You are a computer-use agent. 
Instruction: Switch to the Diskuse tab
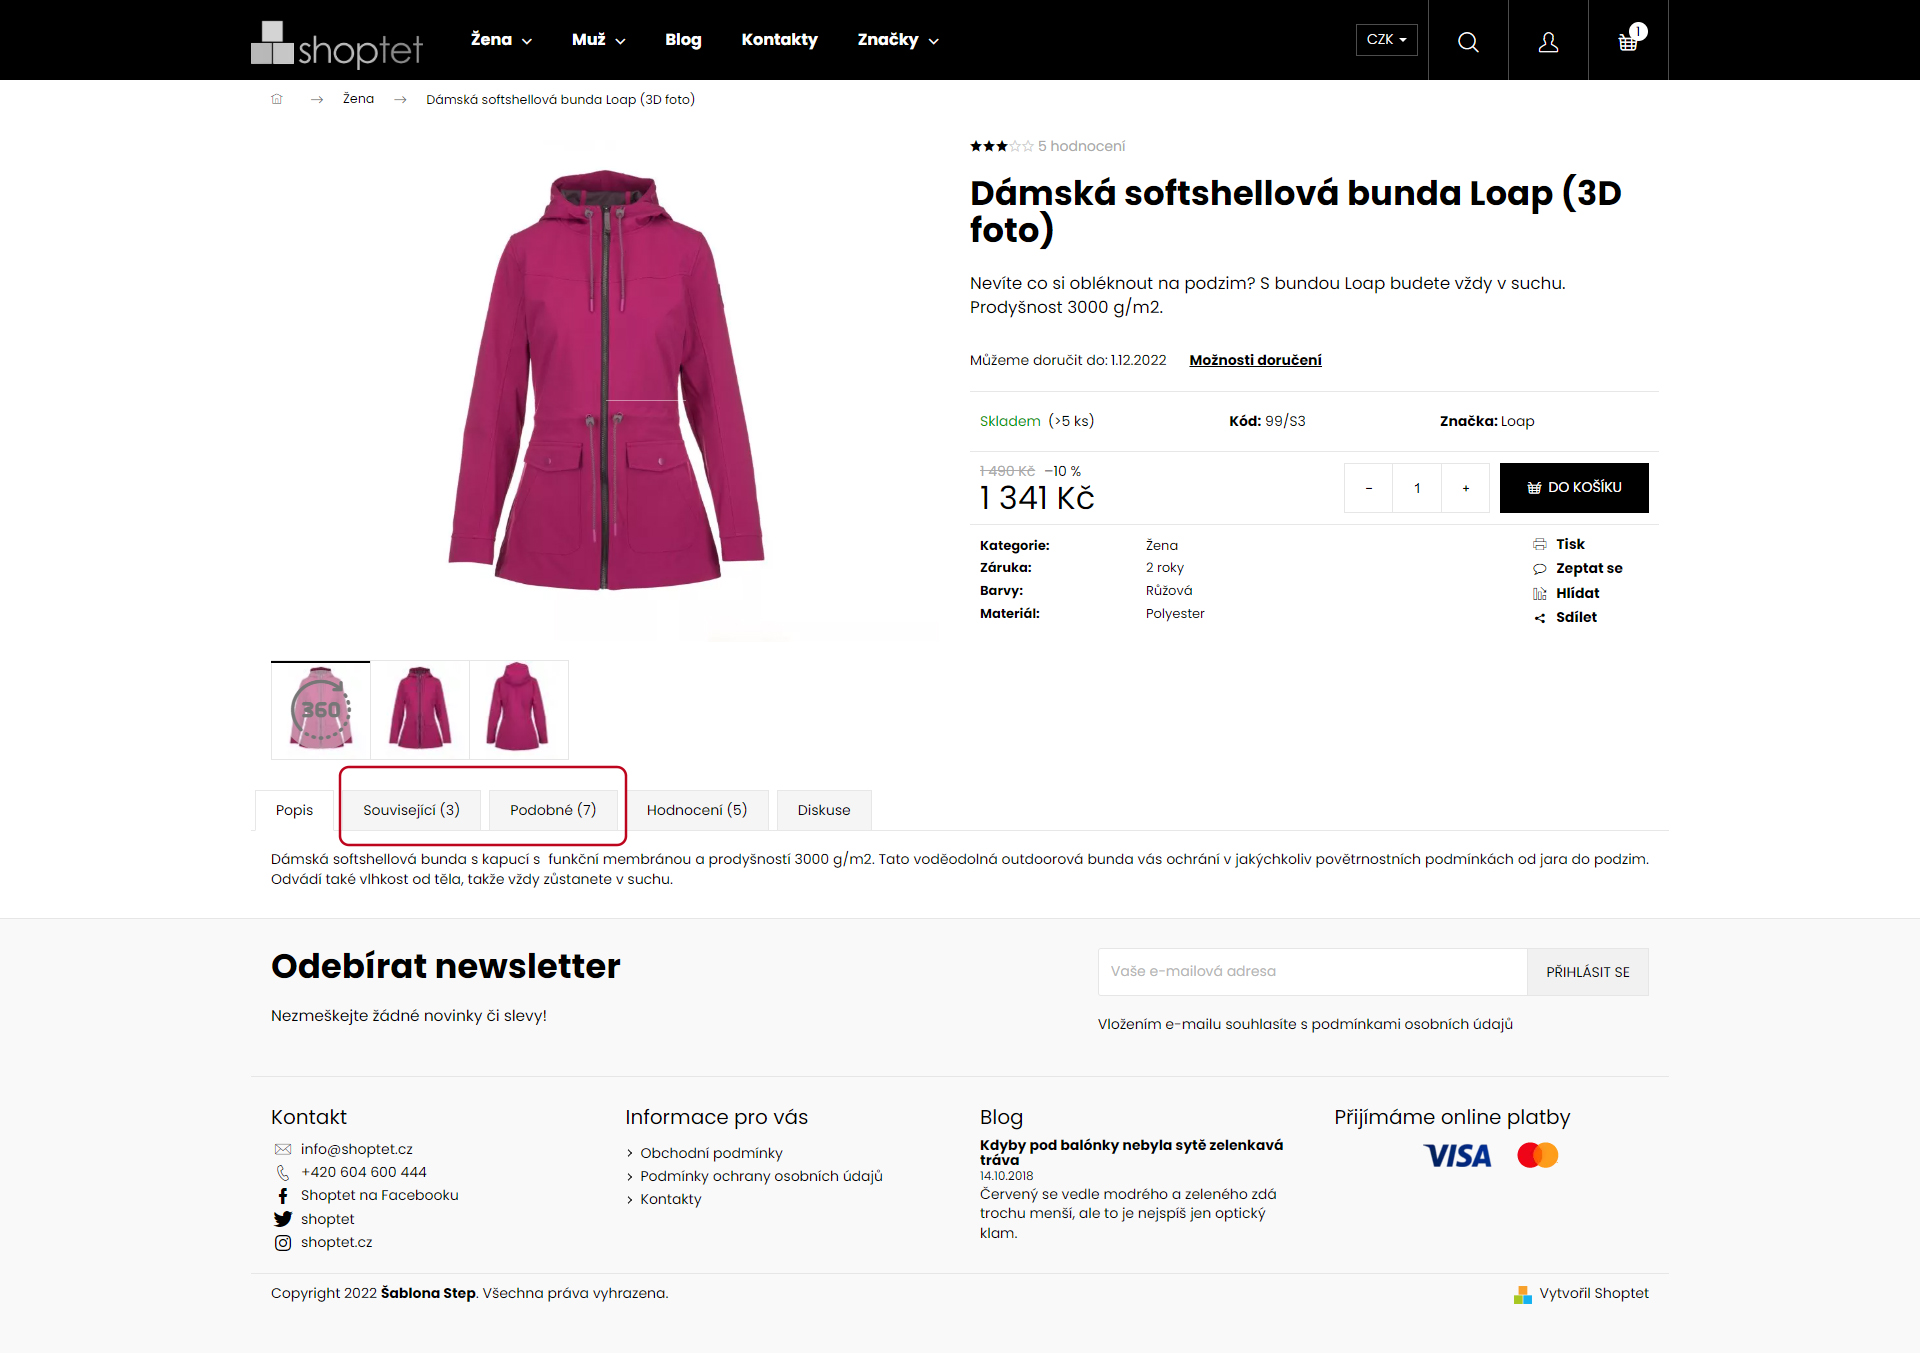click(x=824, y=810)
